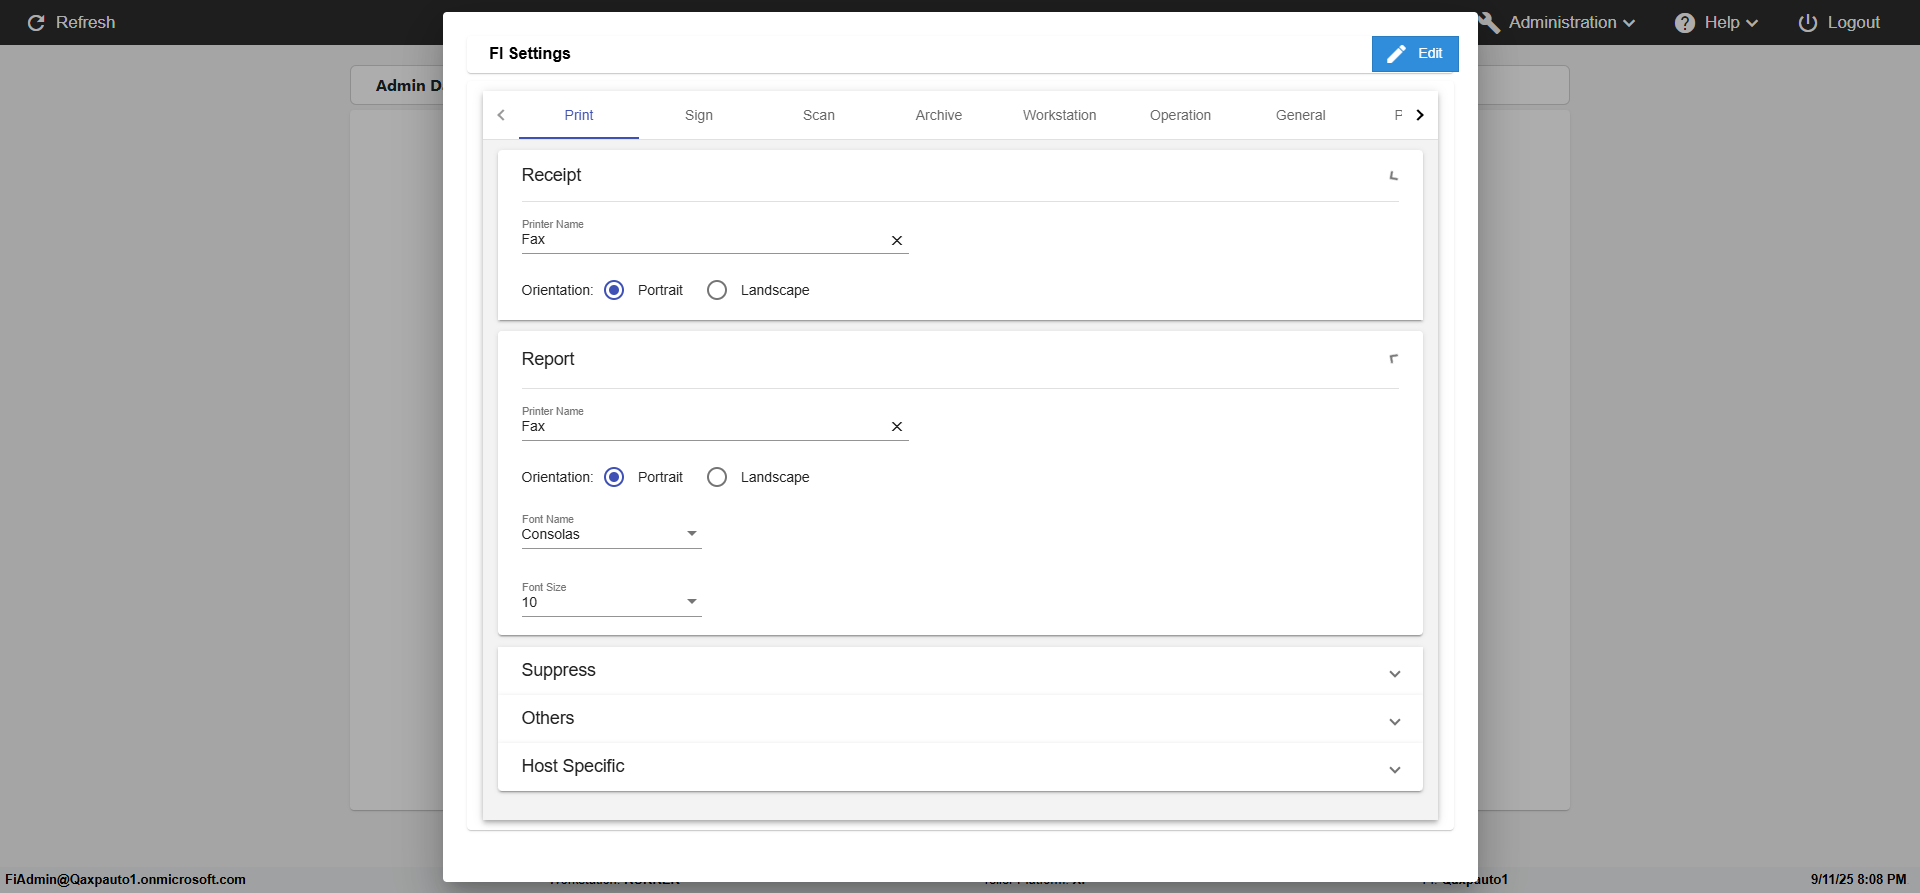1920x893 pixels.
Task: Switch to the Workstation tab
Action: point(1059,115)
